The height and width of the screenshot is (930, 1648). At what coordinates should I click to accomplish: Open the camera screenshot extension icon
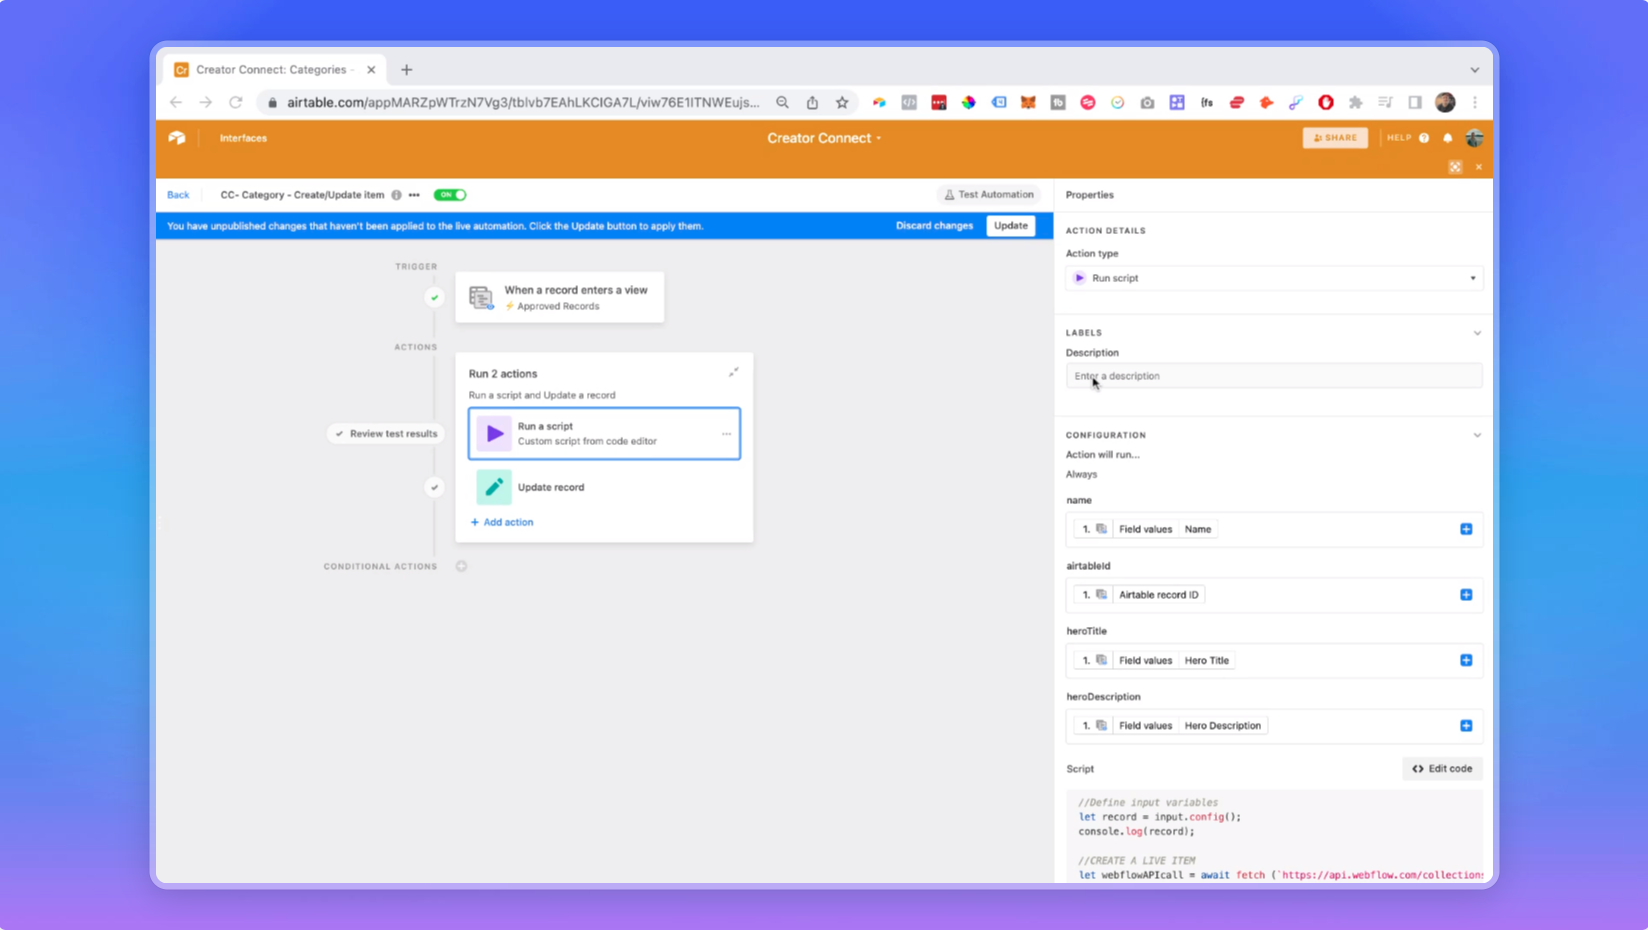pos(1147,102)
